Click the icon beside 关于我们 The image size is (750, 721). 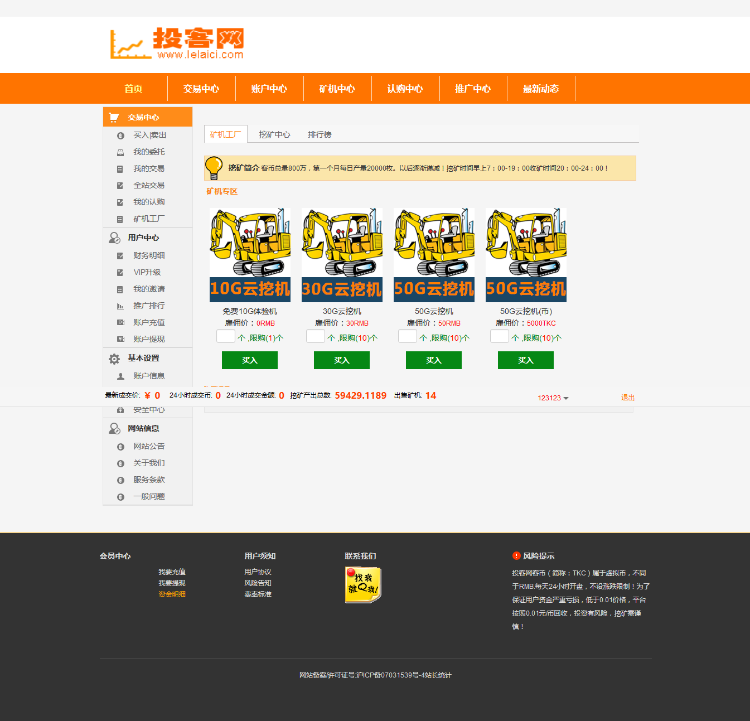(x=121, y=464)
